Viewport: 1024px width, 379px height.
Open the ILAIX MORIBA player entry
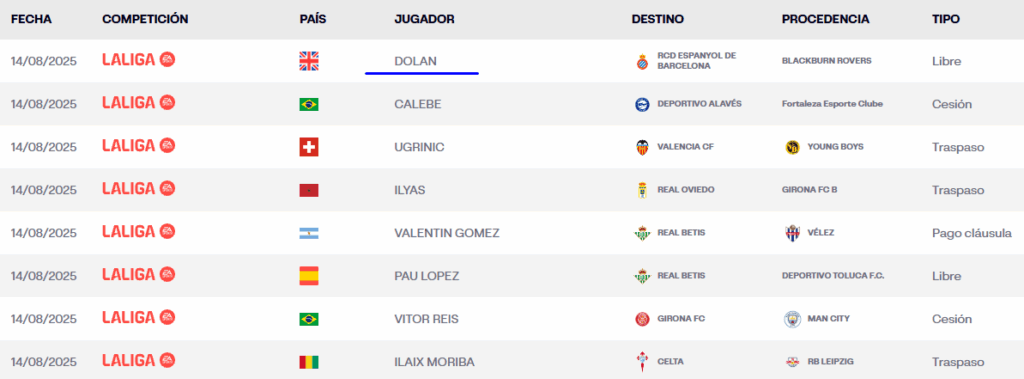click(434, 362)
